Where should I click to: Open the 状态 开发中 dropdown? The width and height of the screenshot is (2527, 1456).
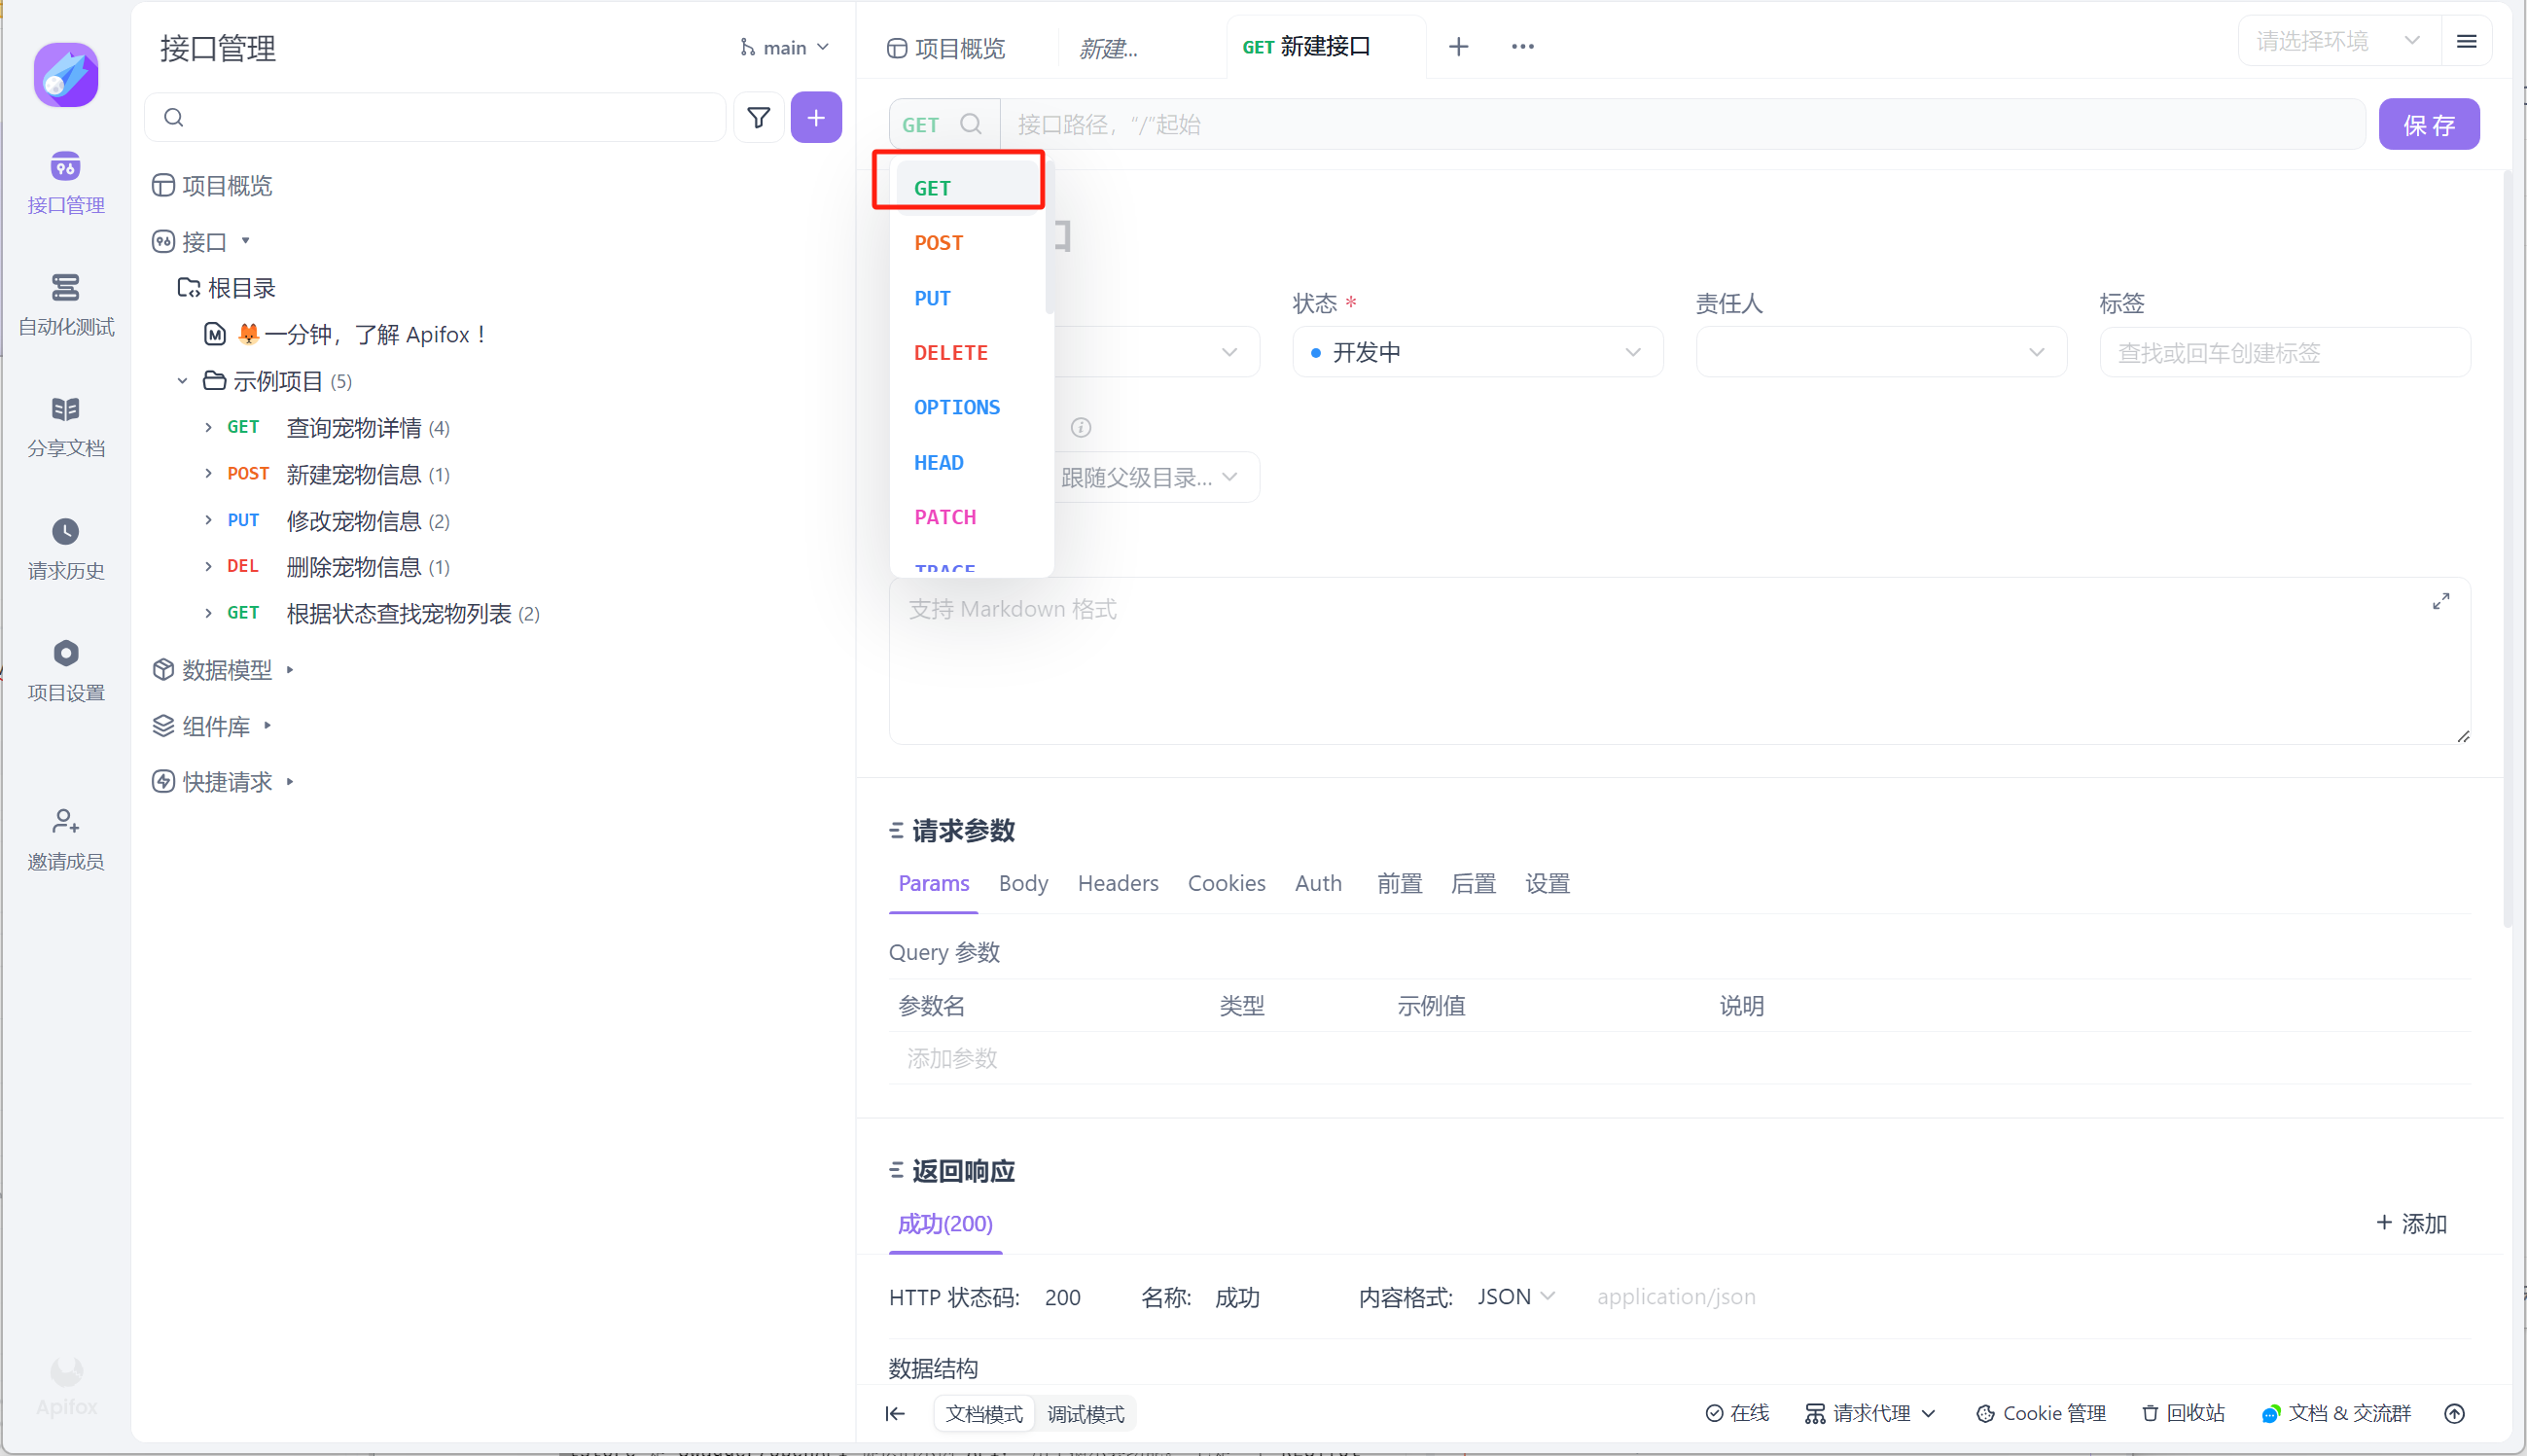point(1476,352)
